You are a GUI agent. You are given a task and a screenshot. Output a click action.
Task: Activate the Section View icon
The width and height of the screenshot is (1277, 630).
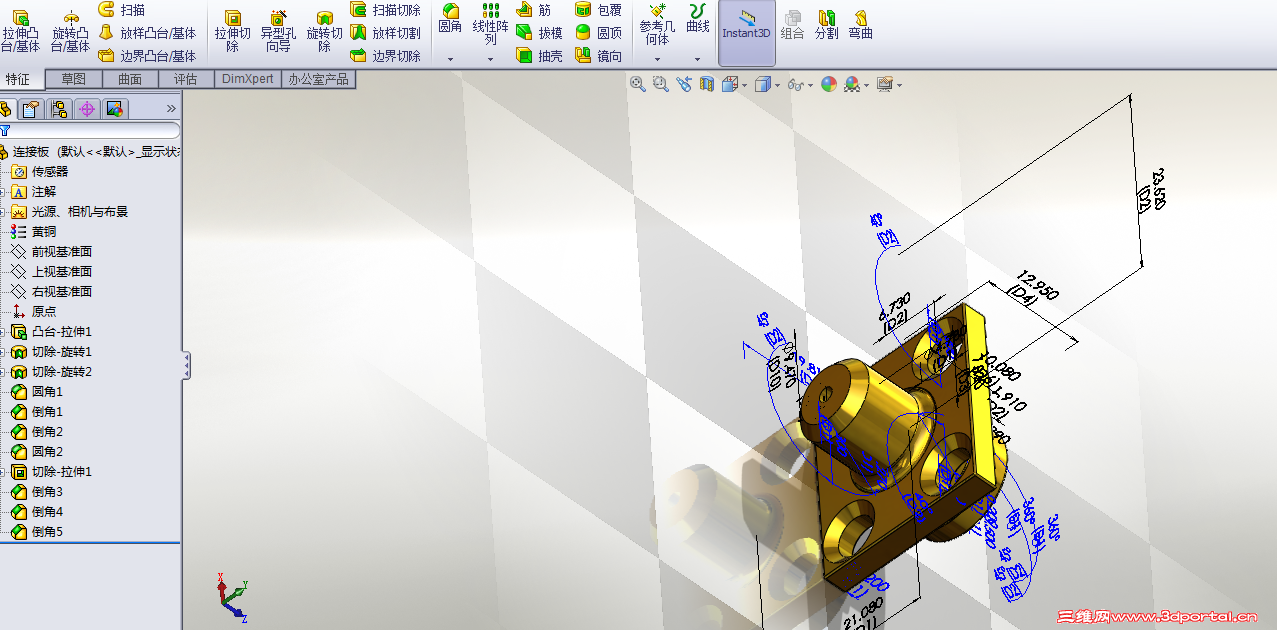(x=707, y=85)
